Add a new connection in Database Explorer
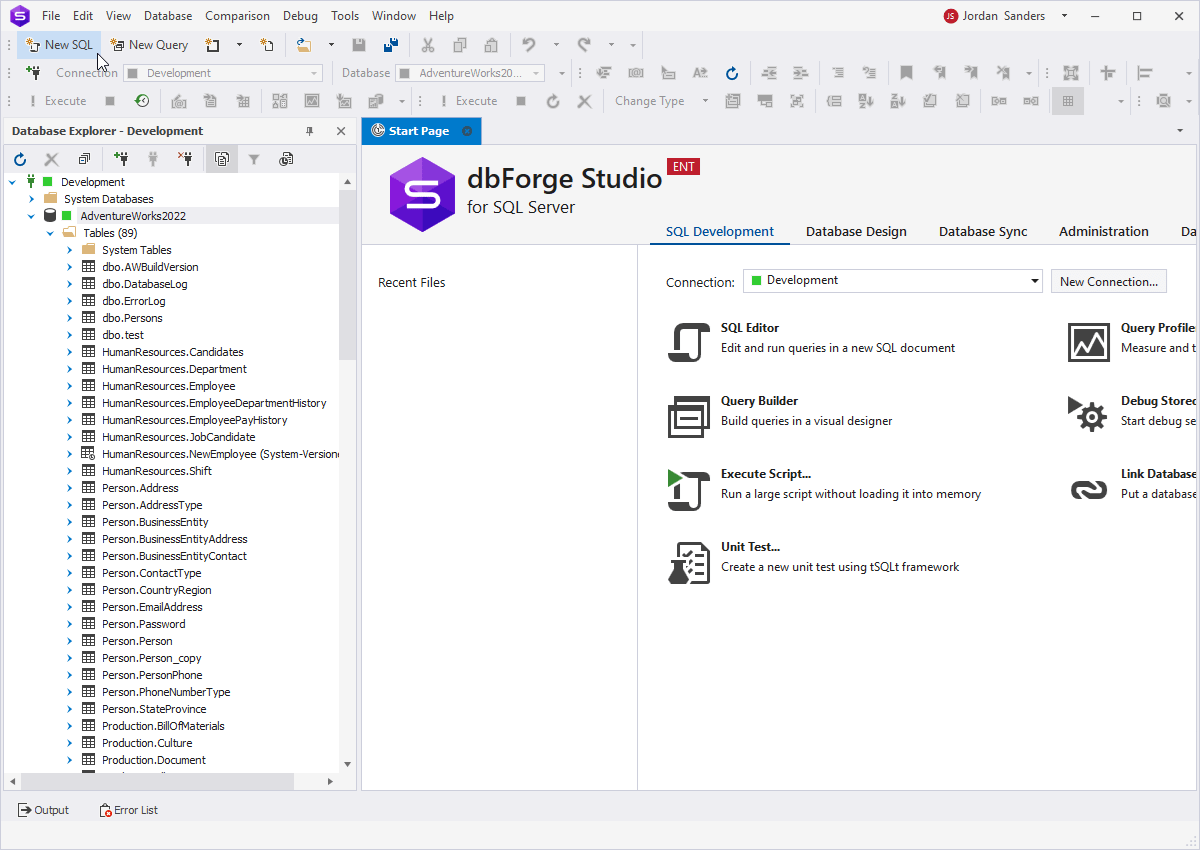 (121, 159)
